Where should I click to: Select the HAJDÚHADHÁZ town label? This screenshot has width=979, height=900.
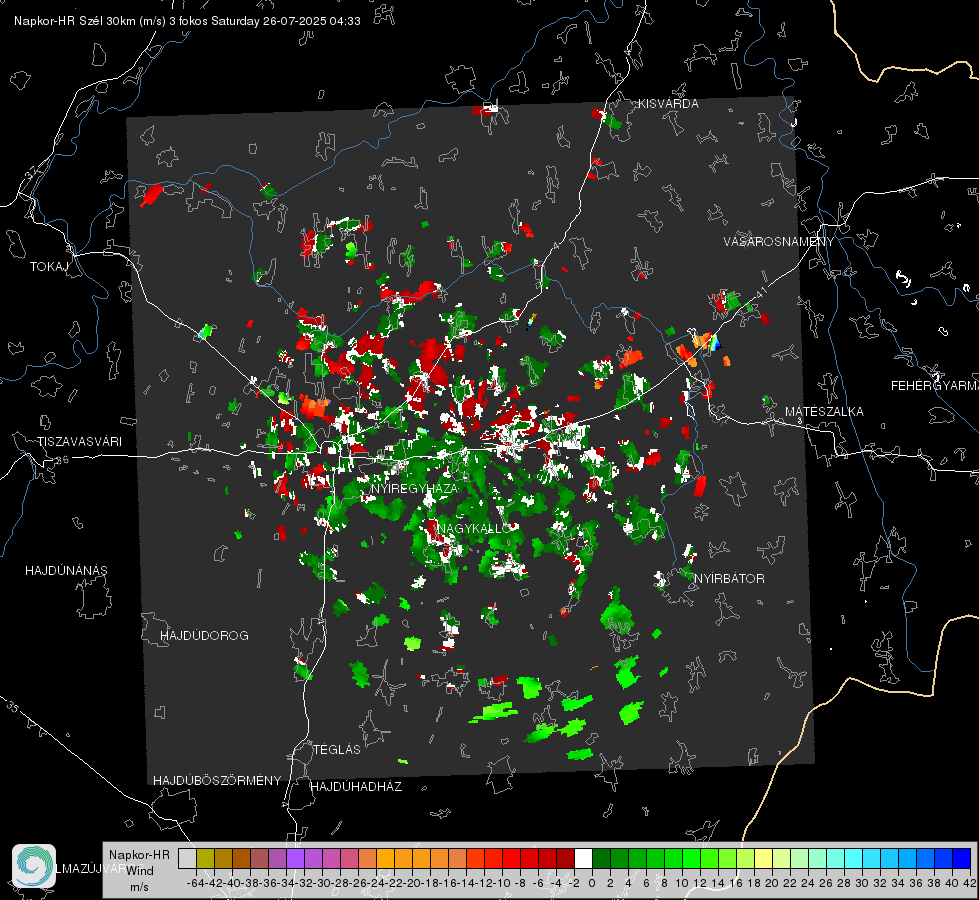(356, 787)
